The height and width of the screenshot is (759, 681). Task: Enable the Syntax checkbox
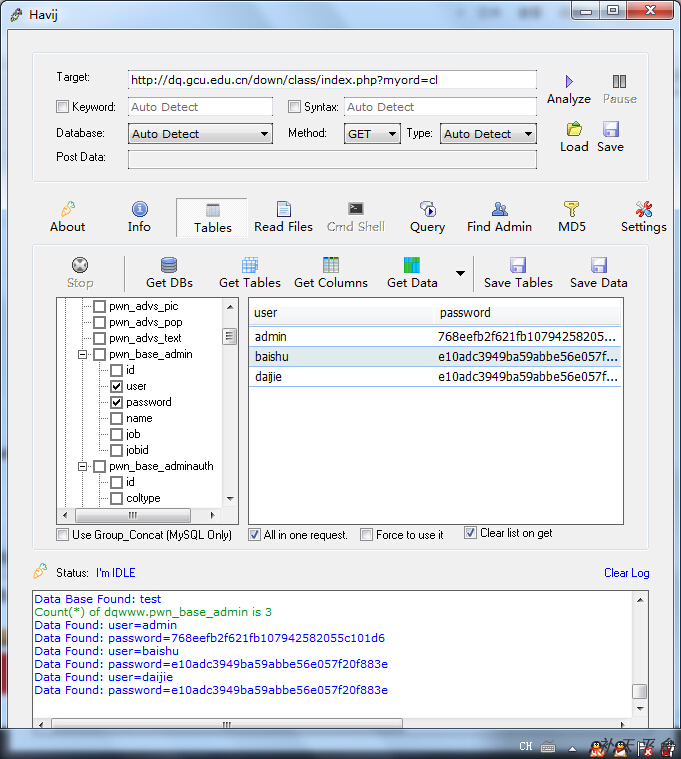(294, 106)
